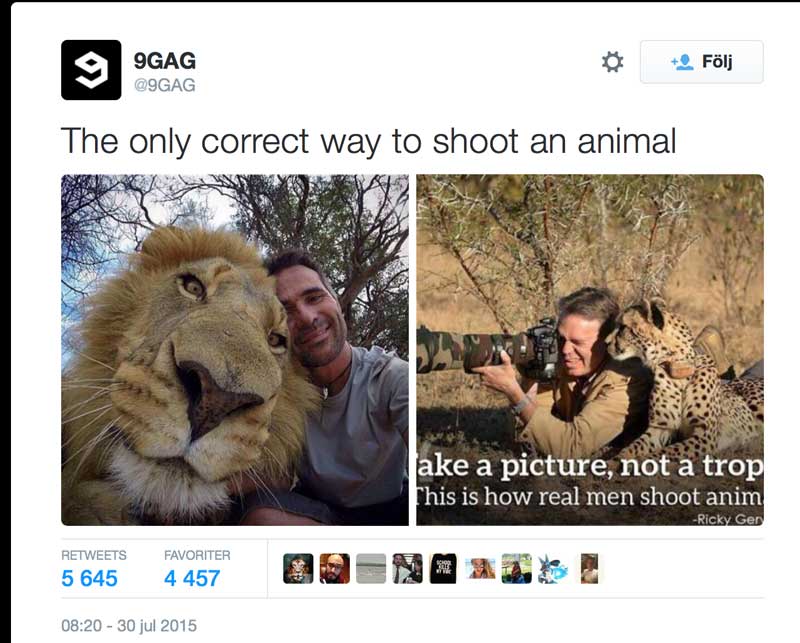The height and width of the screenshot is (643, 800).
Task: Open the lion selfie photo
Action: [235, 350]
